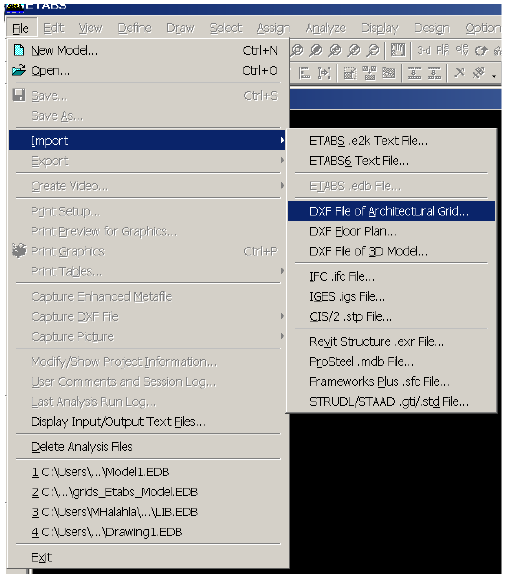505x578 pixels.
Task: Click the crossed diagonal arrow icon
Action: (x=459, y=72)
